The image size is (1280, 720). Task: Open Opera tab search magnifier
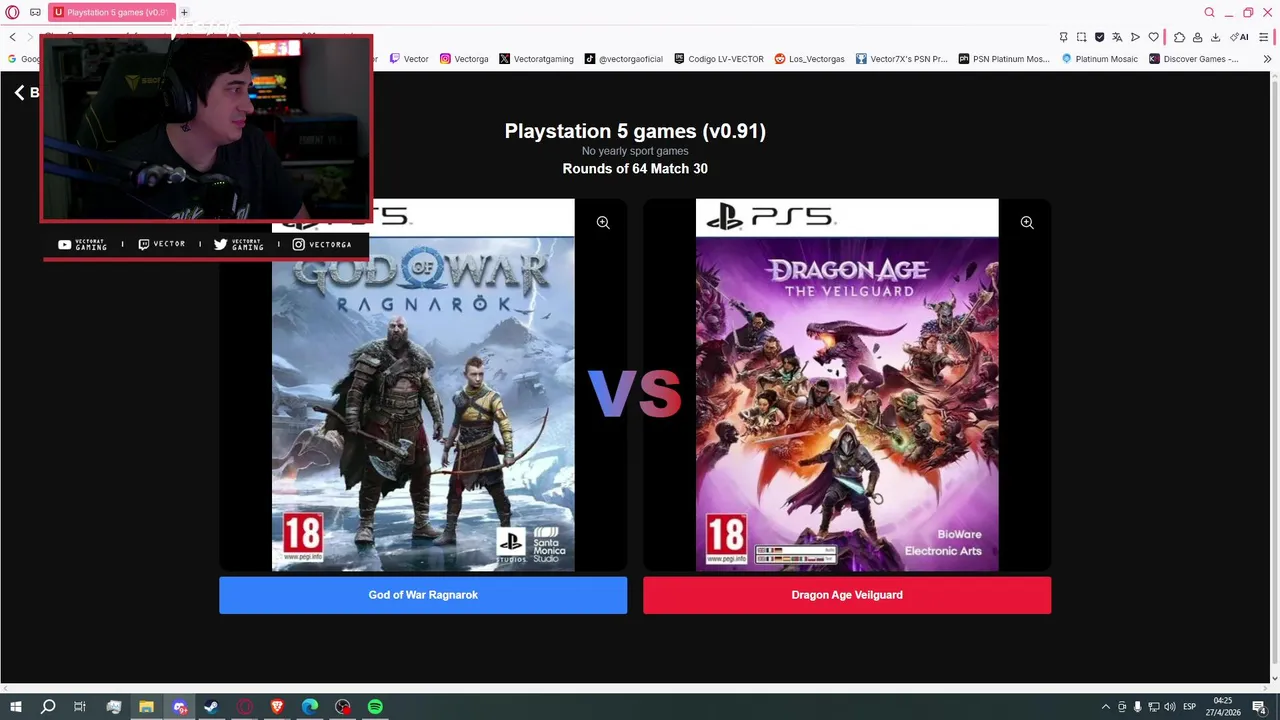[1209, 12]
